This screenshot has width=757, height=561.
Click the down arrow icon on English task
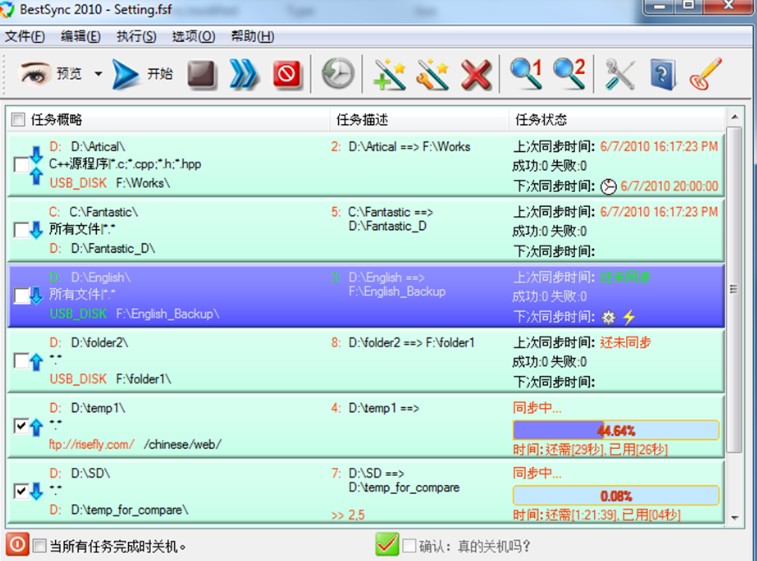(x=36, y=295)
